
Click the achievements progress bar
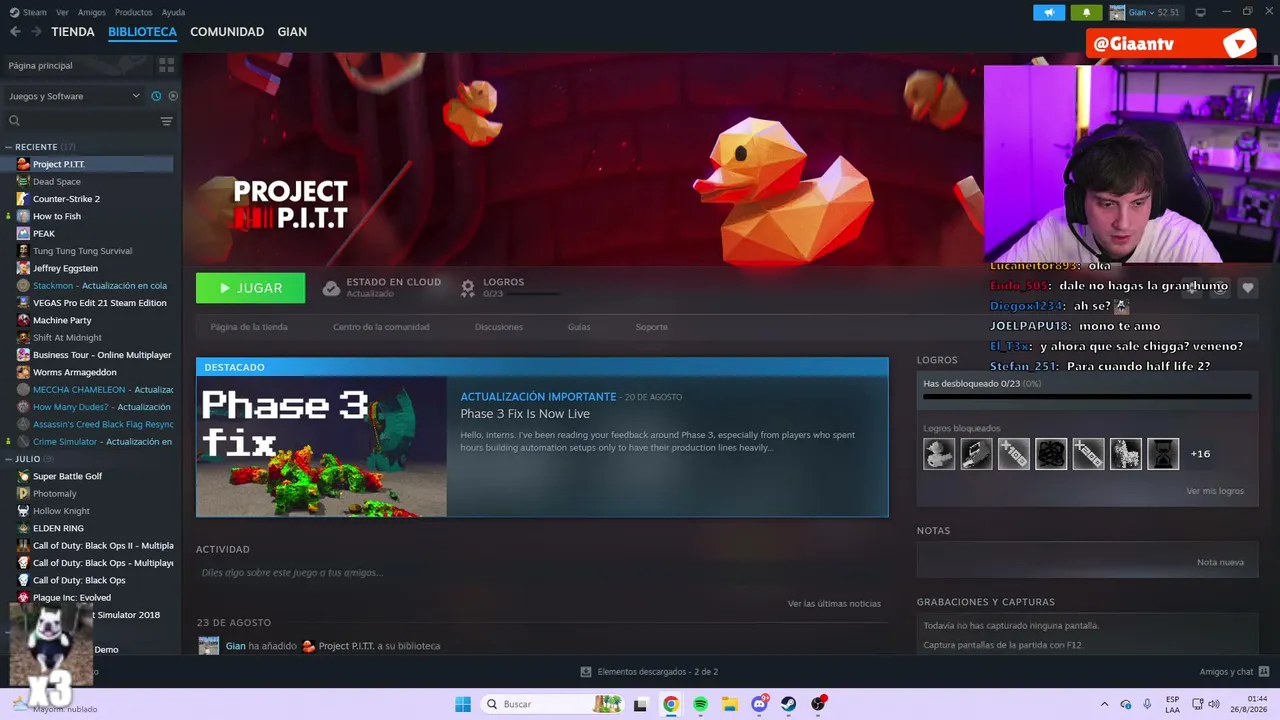1087,397
